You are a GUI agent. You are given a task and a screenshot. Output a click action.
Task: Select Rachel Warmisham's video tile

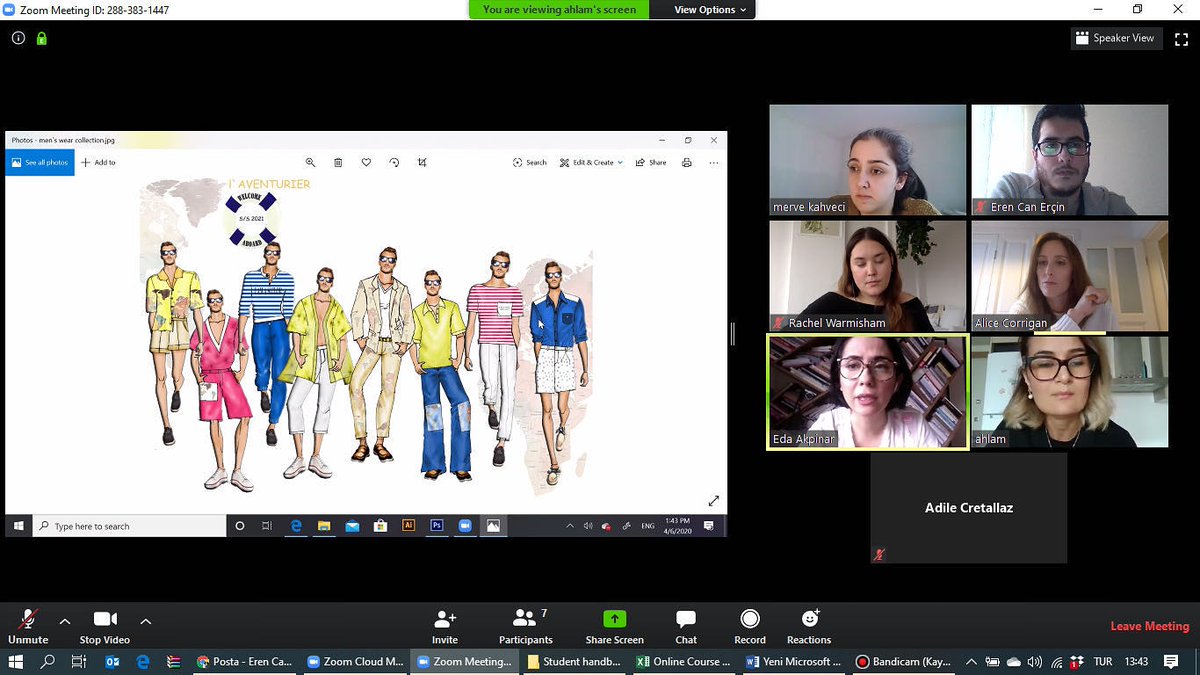pos(868,276)
